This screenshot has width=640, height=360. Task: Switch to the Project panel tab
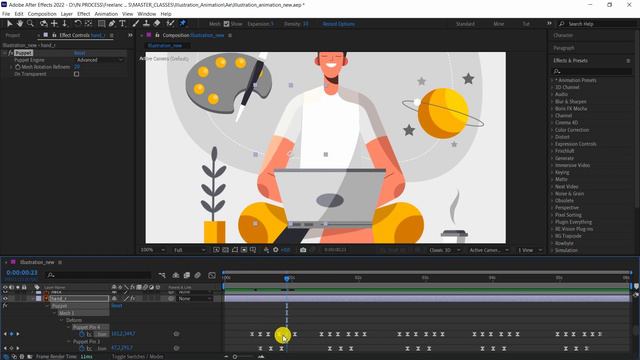point(13,36)
